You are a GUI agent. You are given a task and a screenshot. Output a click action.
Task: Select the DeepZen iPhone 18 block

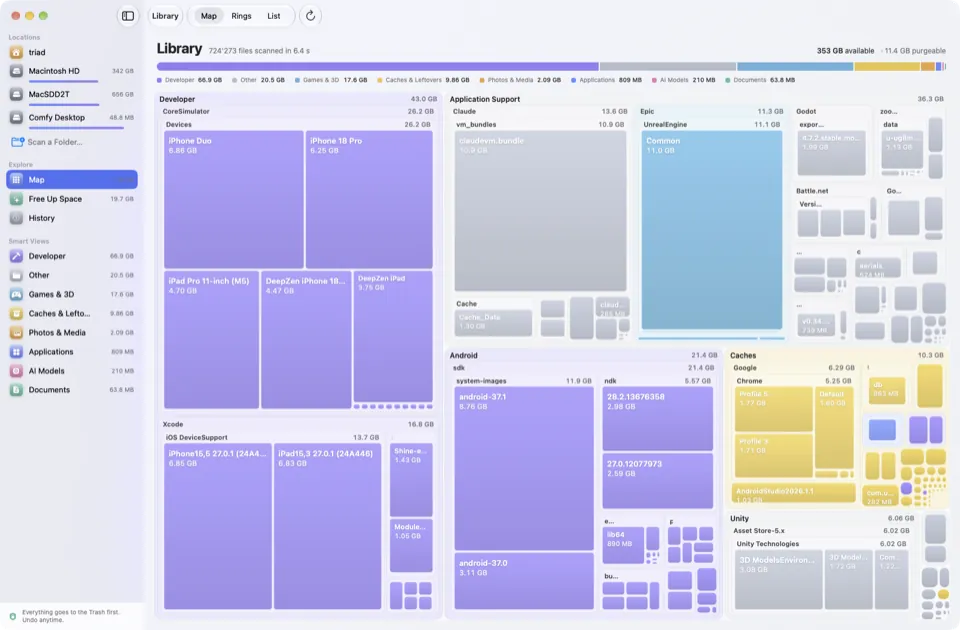(x=306, y=340)
